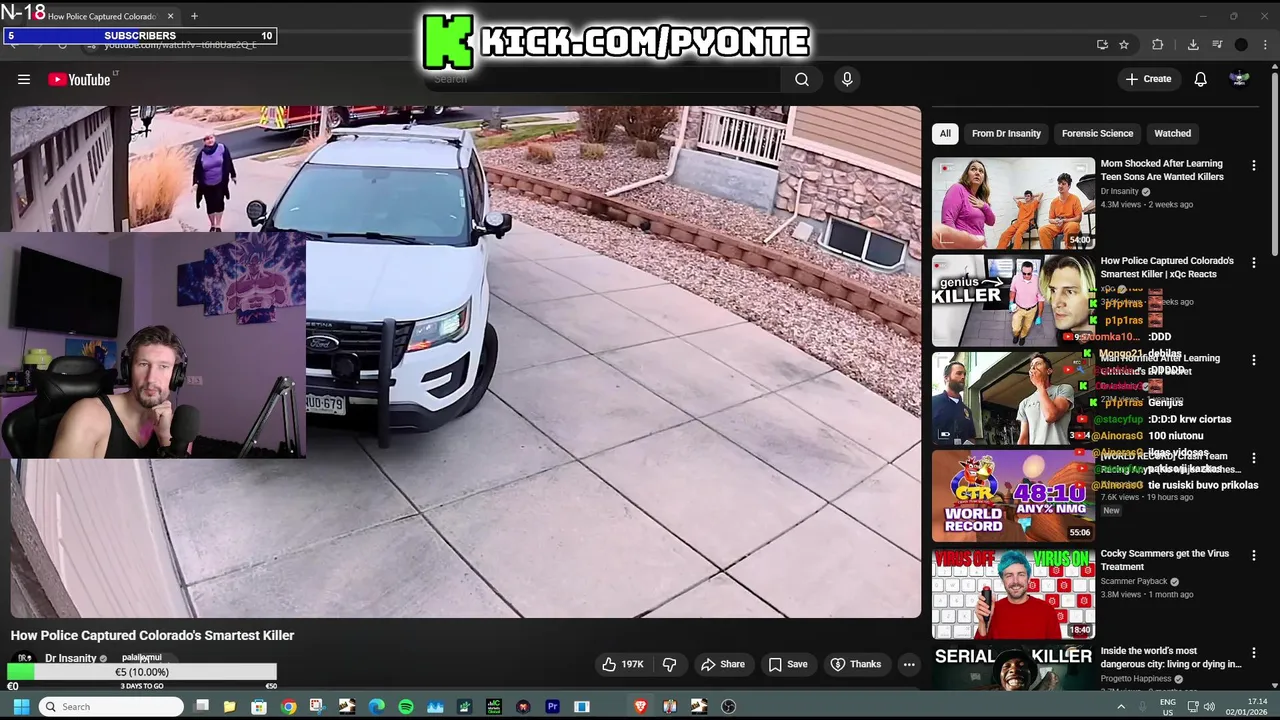Open Adobe Premiere Pro from the taskbar
This screenshot has height=720, width=1280.
[x=552, y=706]
